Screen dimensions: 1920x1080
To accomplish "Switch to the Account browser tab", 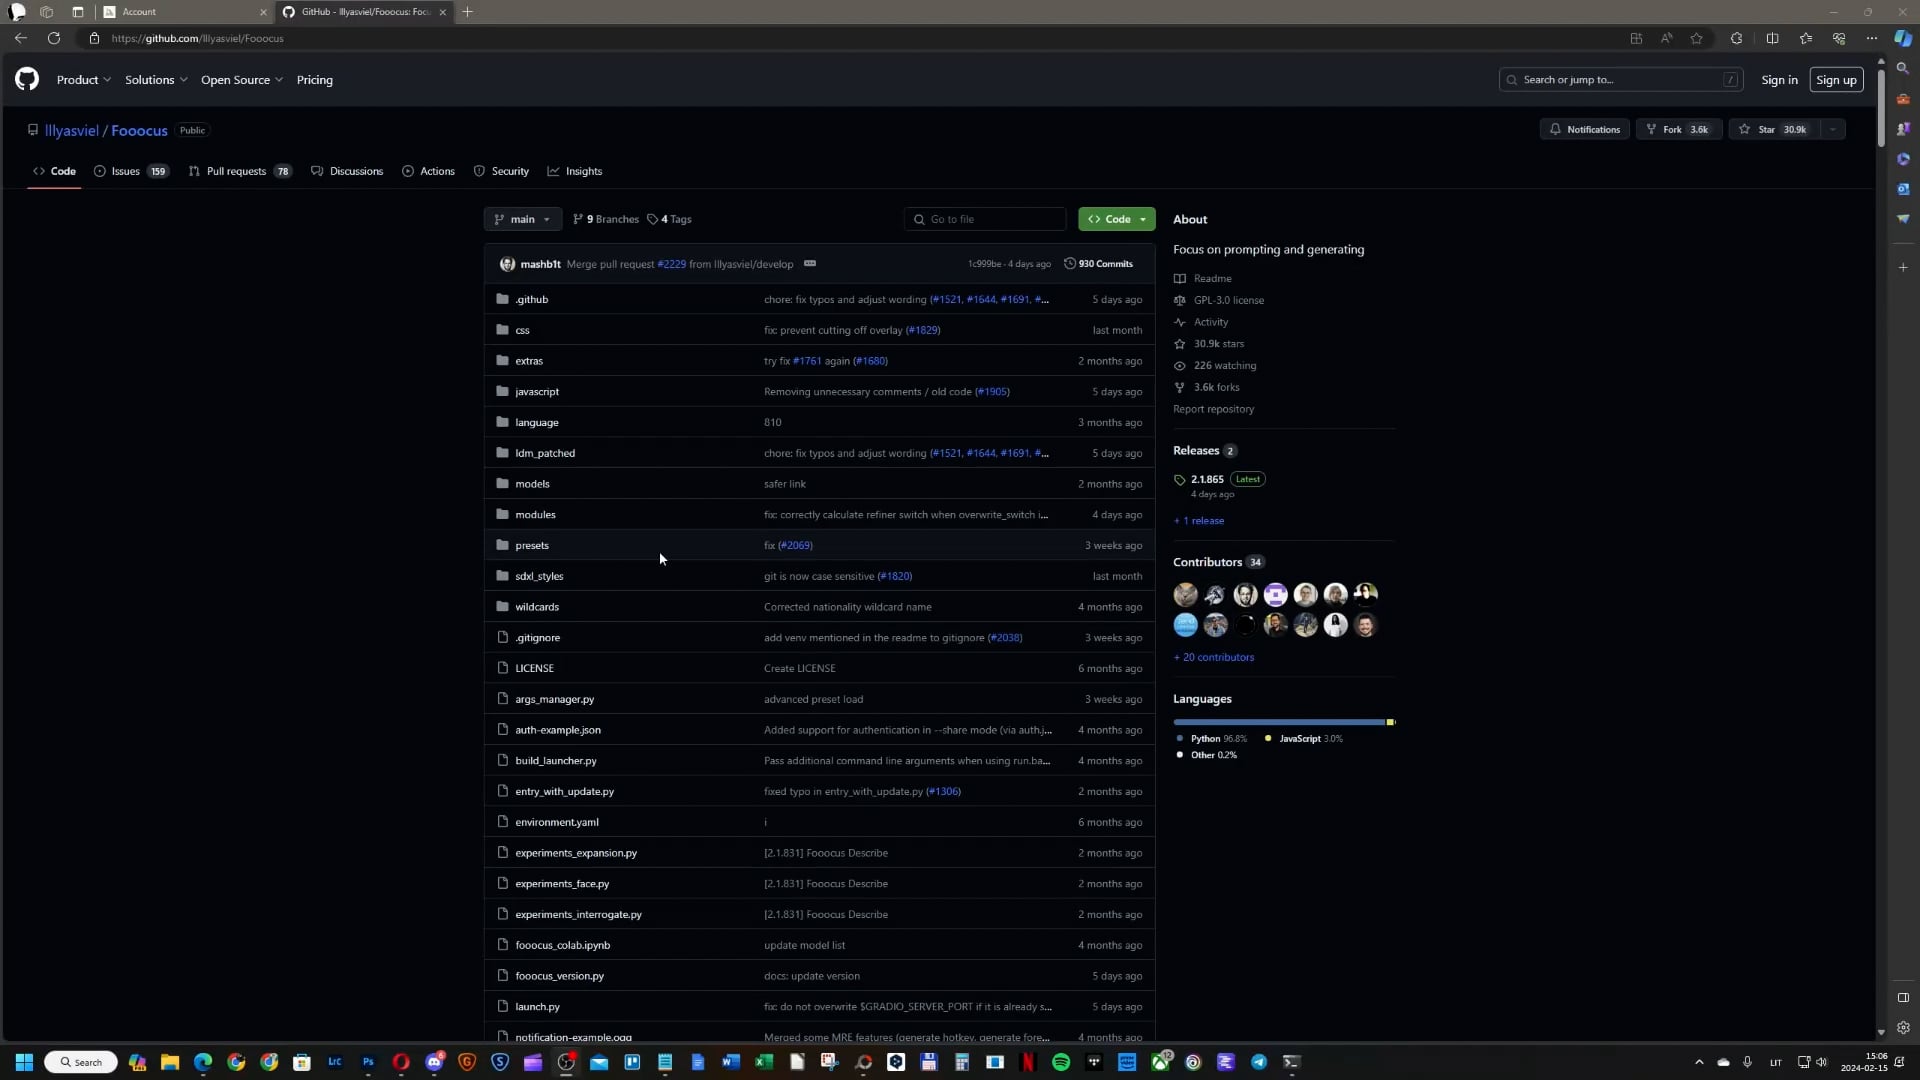I will pos(185,12).
